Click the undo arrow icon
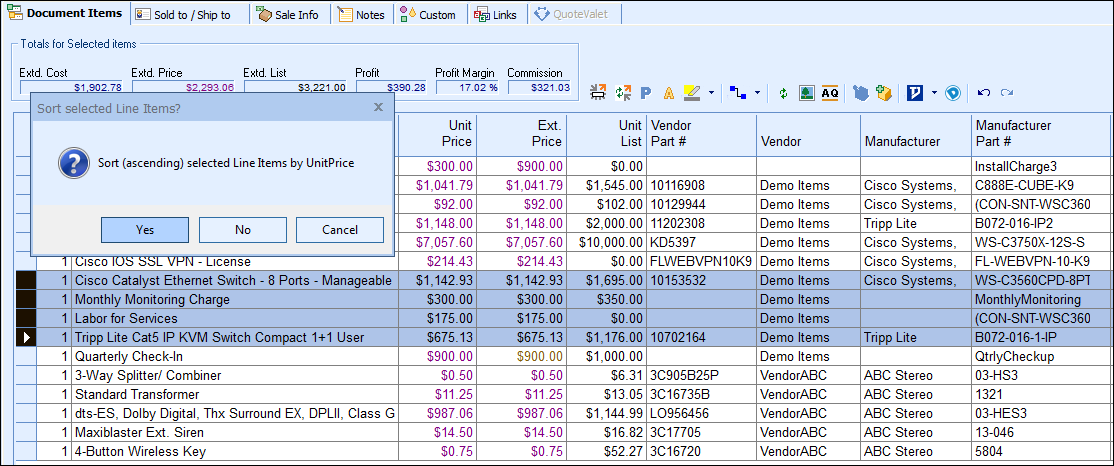1114x466 pixels. pyautogui.click(x=984, y=93)
